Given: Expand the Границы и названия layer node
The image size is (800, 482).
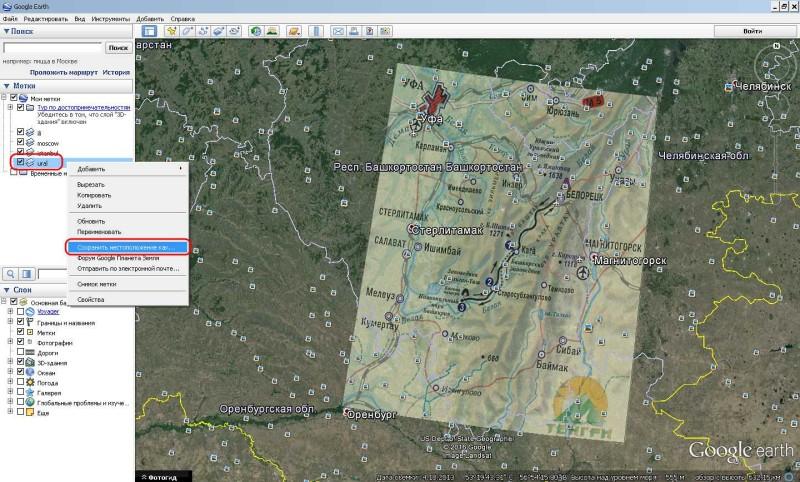Looking at the screenshot, I should coord(10,322).
